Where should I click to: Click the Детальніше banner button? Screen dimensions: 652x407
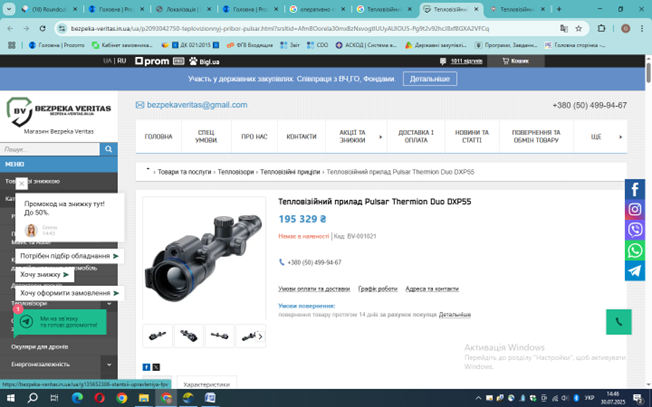(430, 79)
